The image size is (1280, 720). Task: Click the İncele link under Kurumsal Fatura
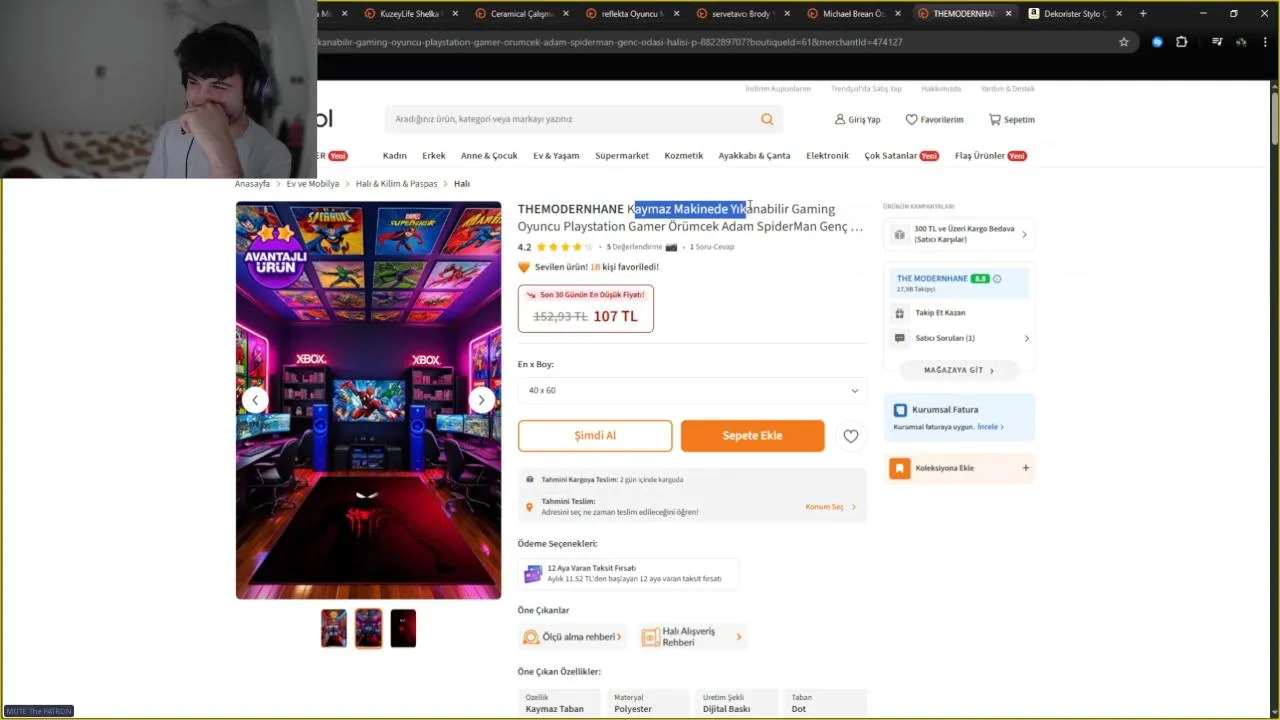(x=990, y=427)
